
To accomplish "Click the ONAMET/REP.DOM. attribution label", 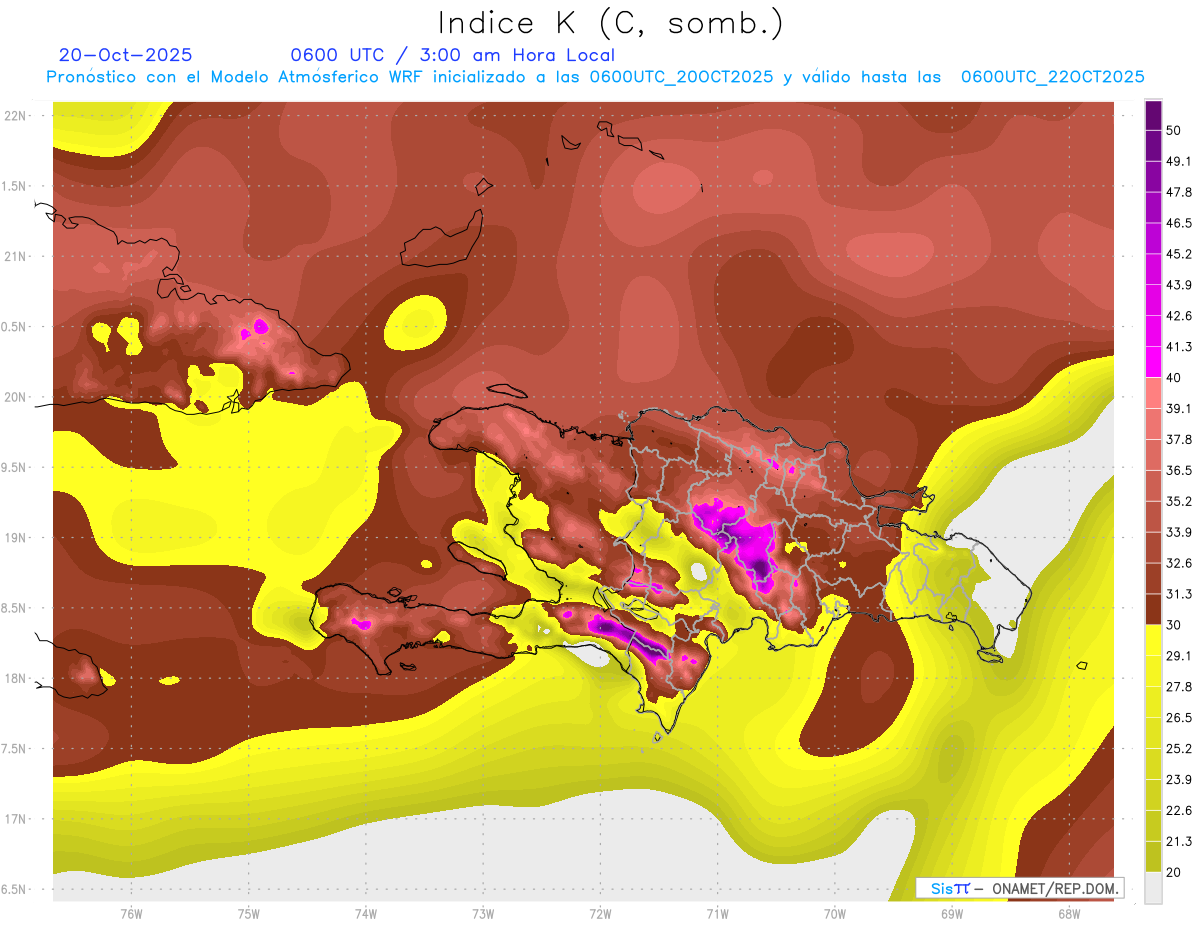I will (1052, 888).
